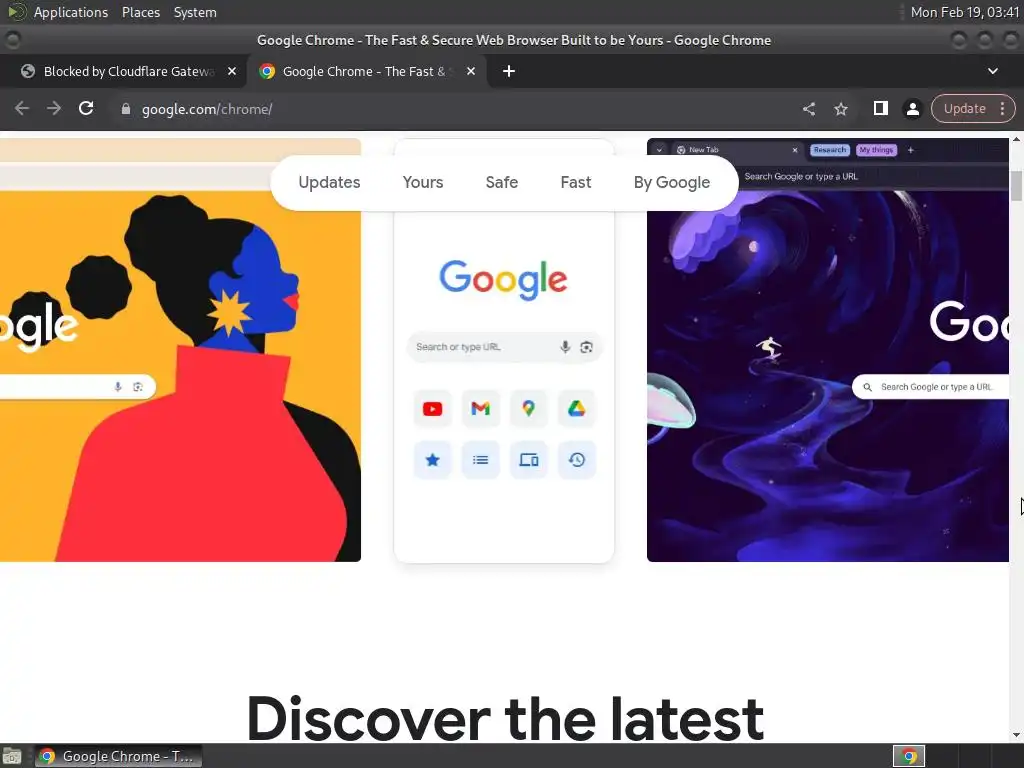Screen dimensions: 1024x768
Task: Click the bookmarks star tile
Action: pyautogui.click(x=432, y=460)
